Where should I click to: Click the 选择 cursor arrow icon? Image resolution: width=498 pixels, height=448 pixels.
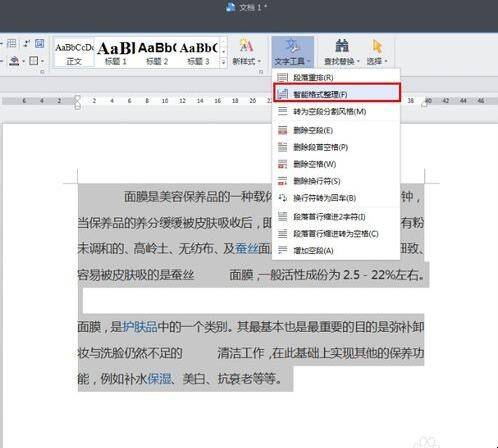point(377,46)
